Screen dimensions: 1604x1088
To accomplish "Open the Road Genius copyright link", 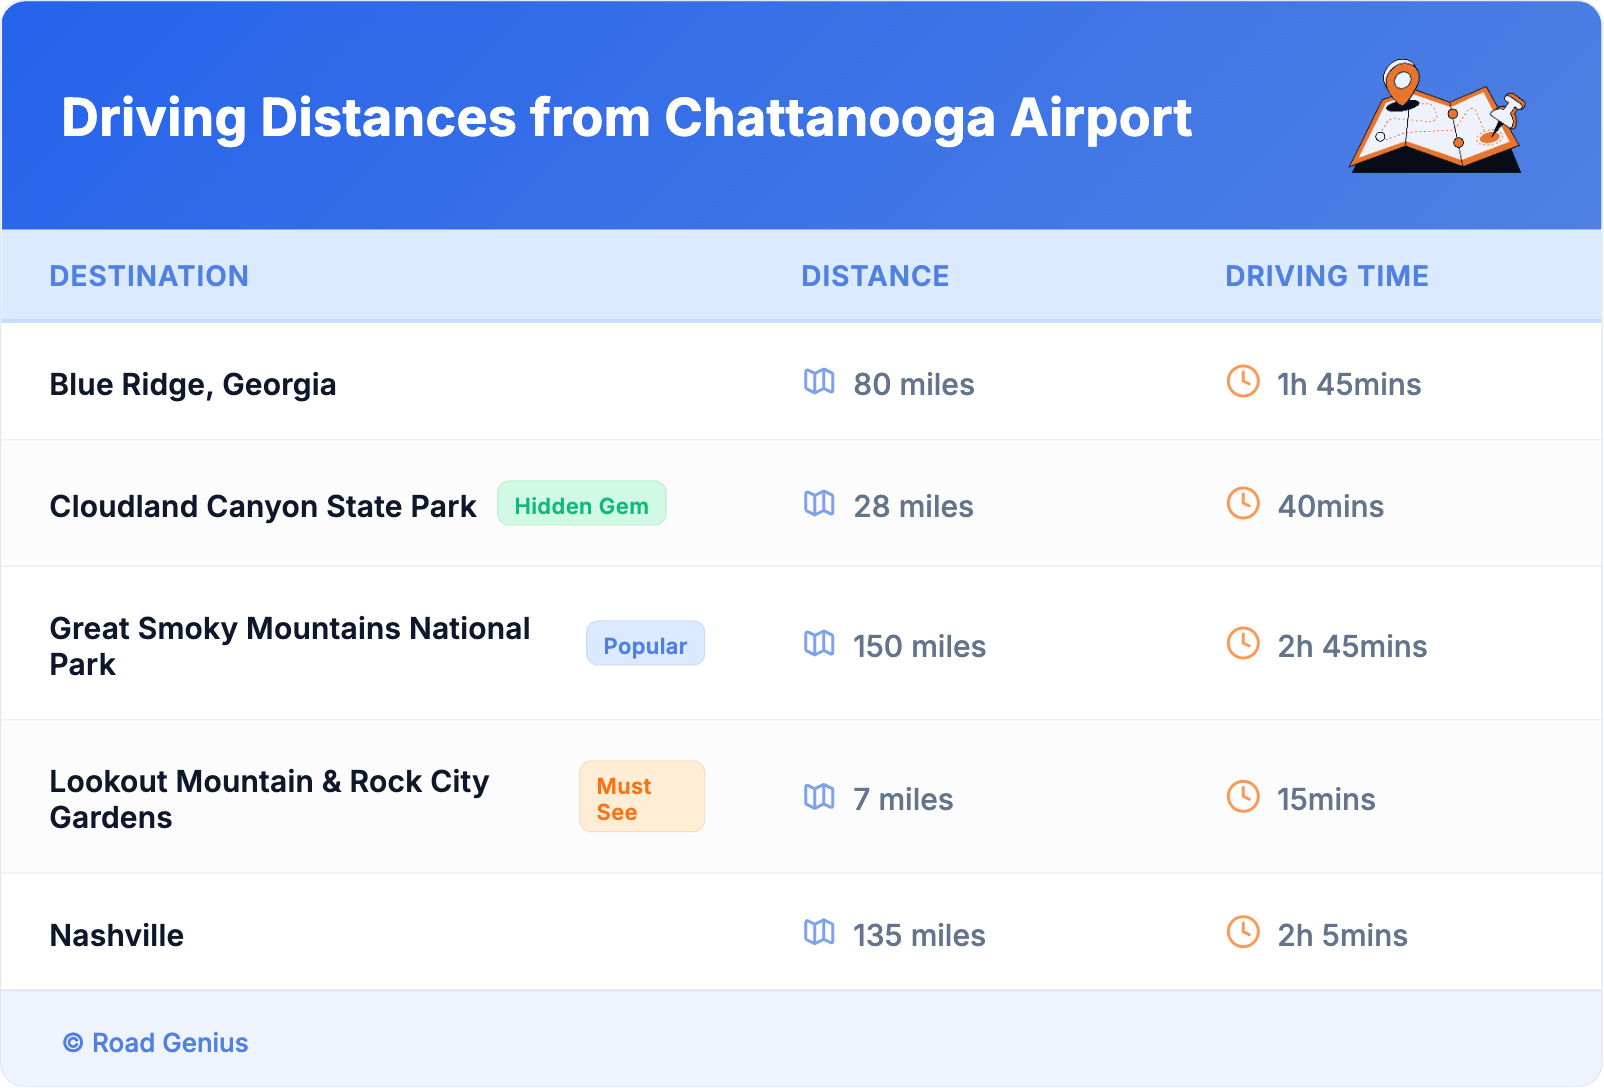I will tap(156, 1043).
